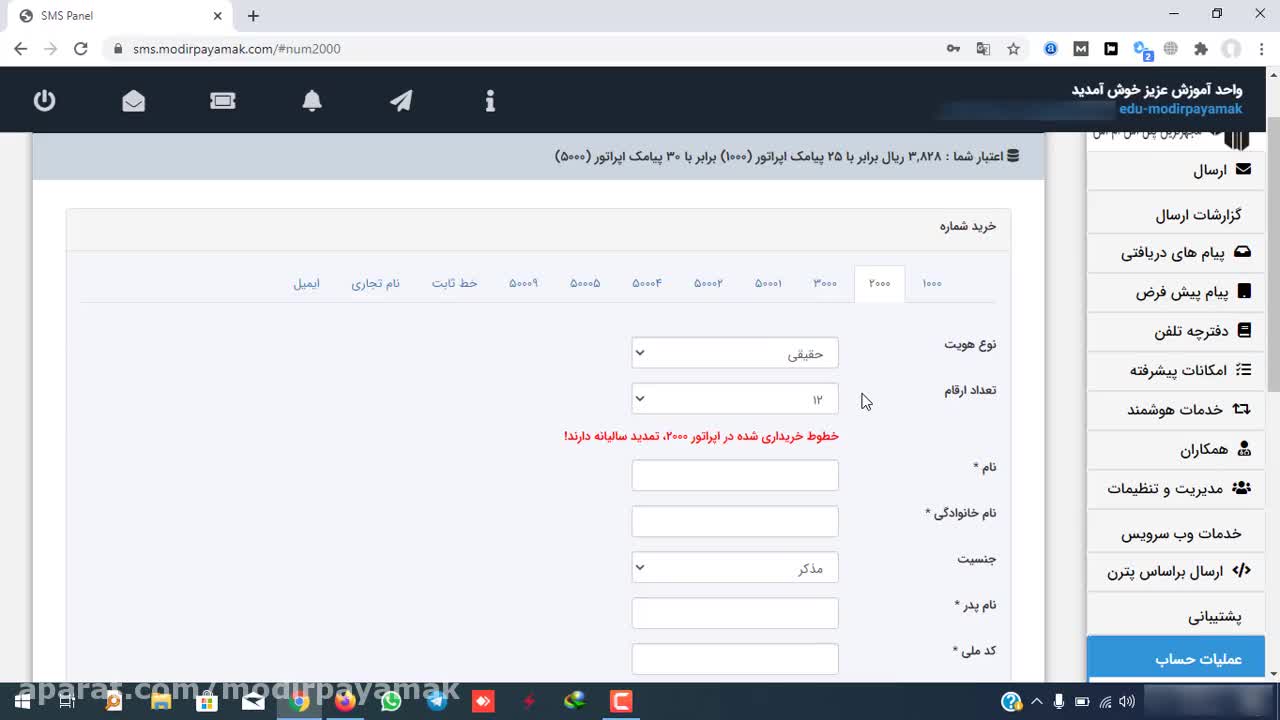
Task: Click the ticket icon in header
Action: [223, 101]
